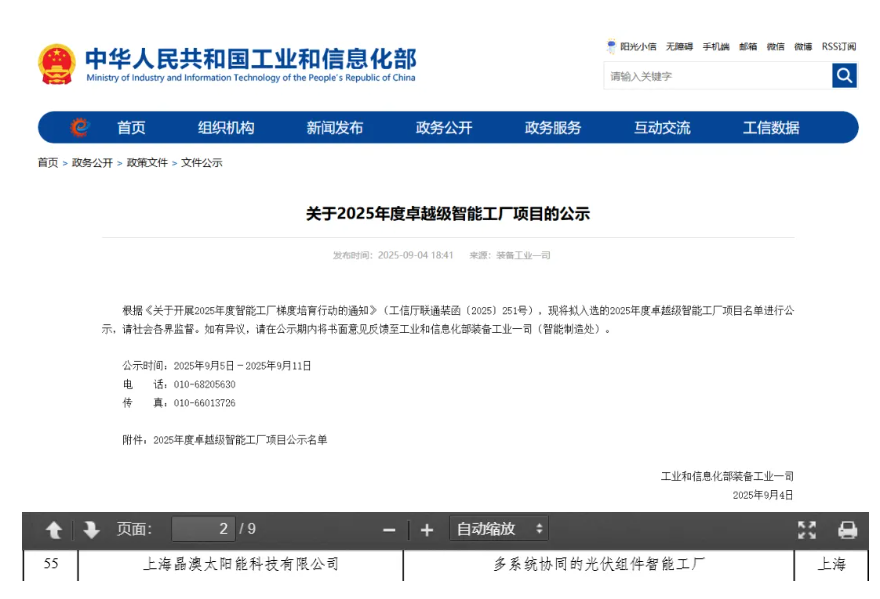880x599 pixels.
Task: Open the 政务公开 navigation menu
Action: click(444, 127)
